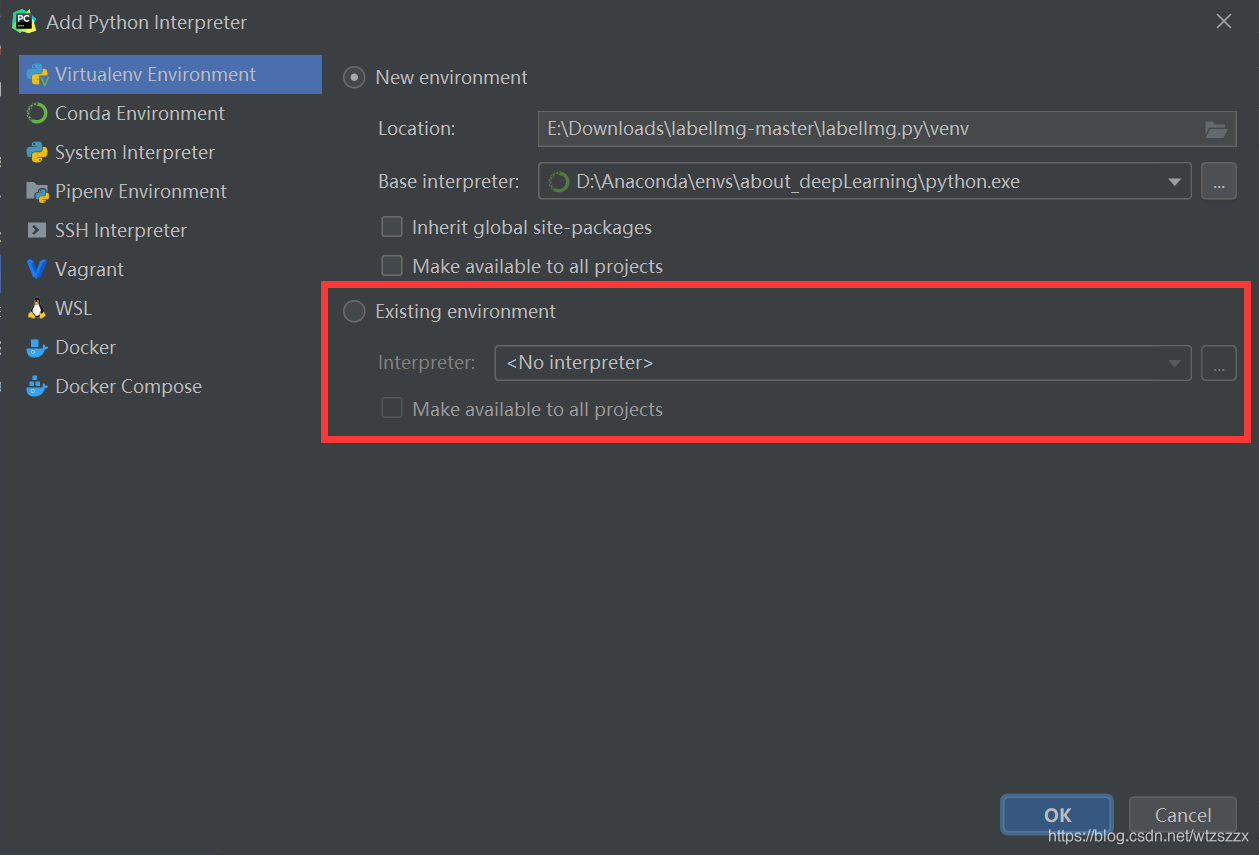Close the Add Python Interpreter dialog

point(1223,21)
